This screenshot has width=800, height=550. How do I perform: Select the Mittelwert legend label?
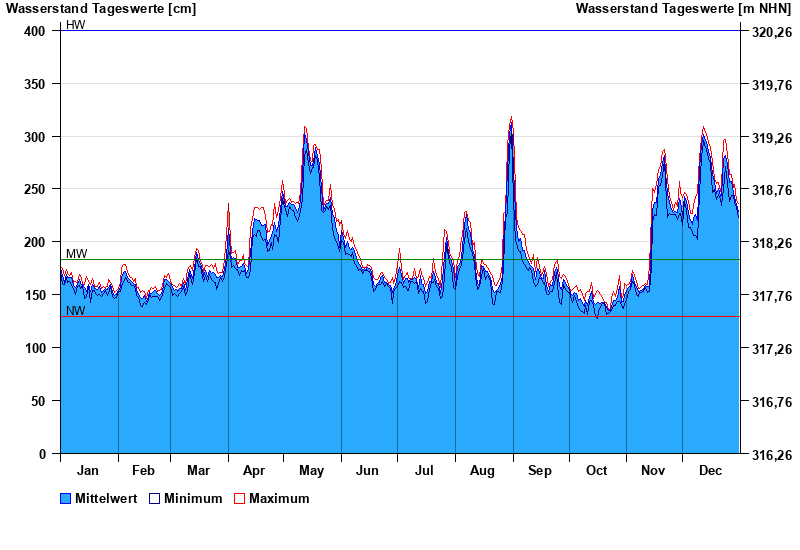[x=108, y=498]
